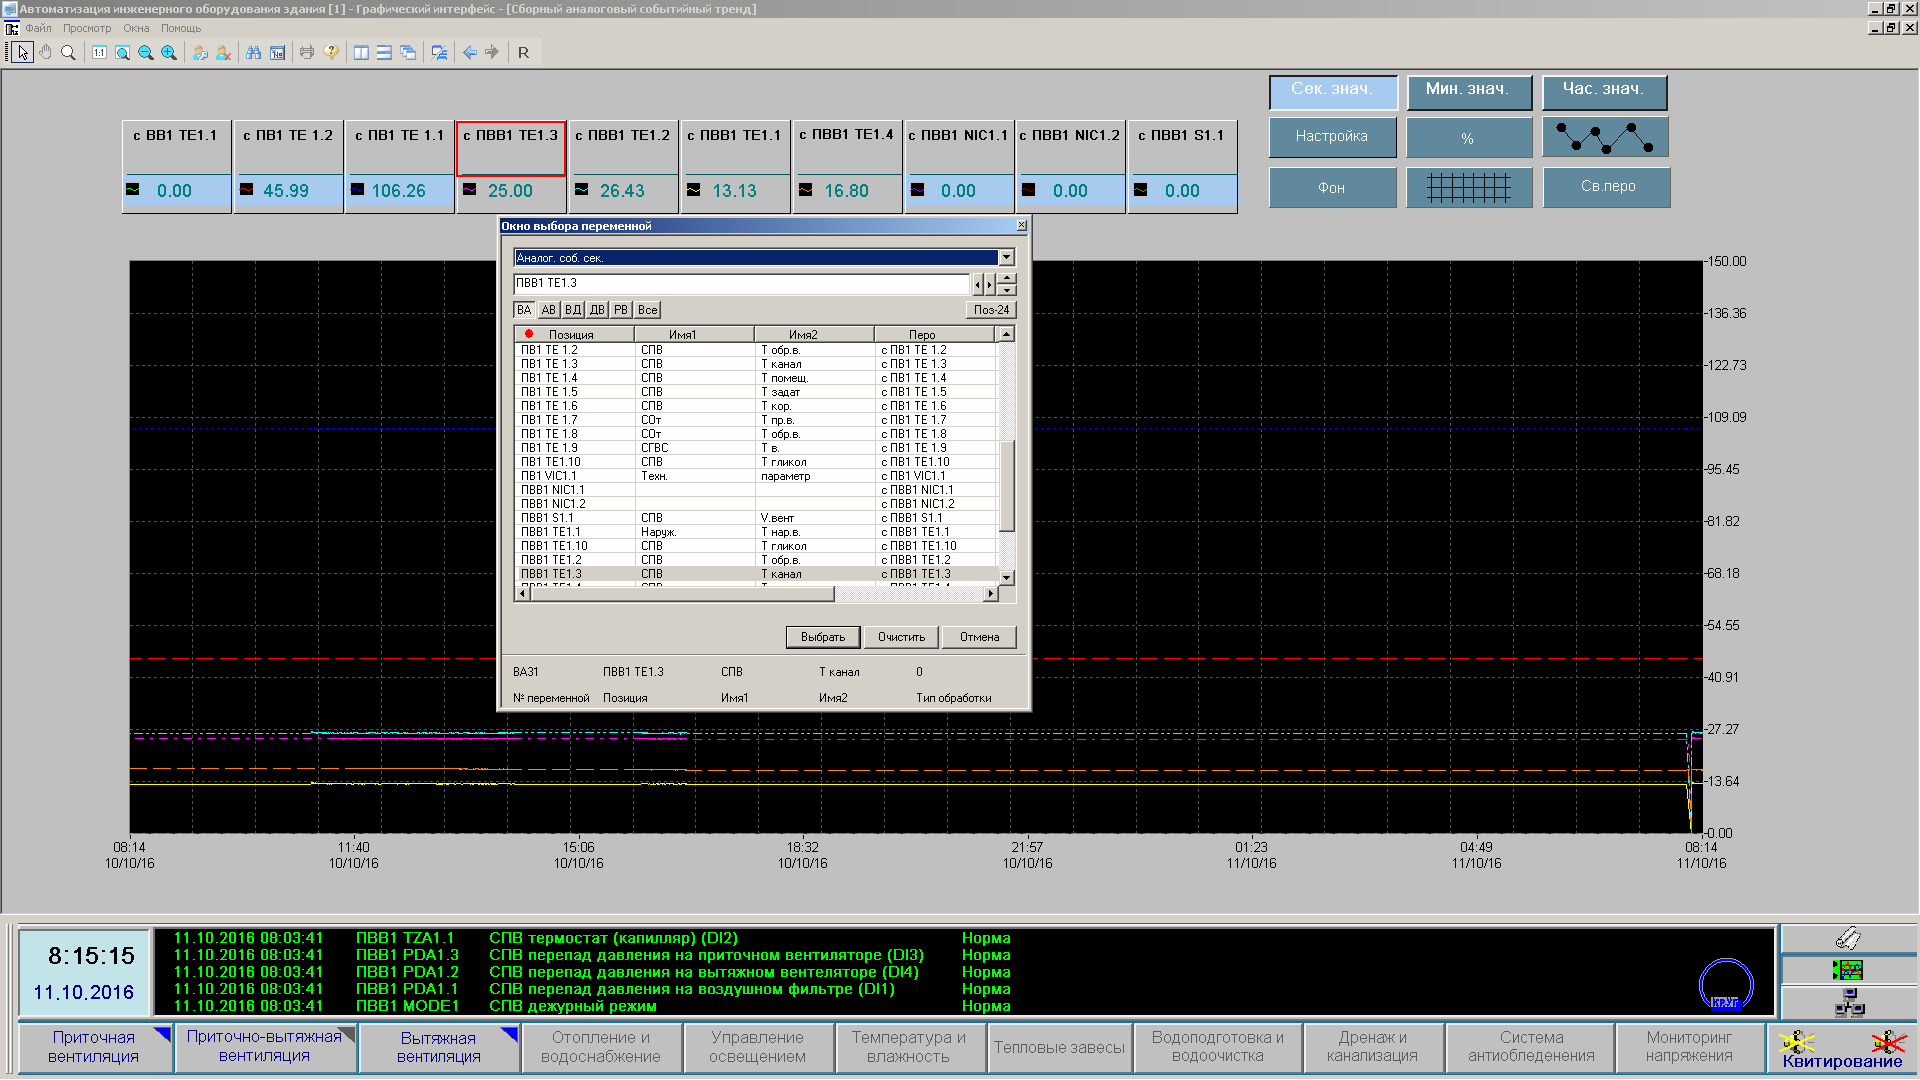Image resolution: width=1920 pixels, height=1080 pixels.
Task: Click the zoom out magnifier icon
Action: pos(146,52)
